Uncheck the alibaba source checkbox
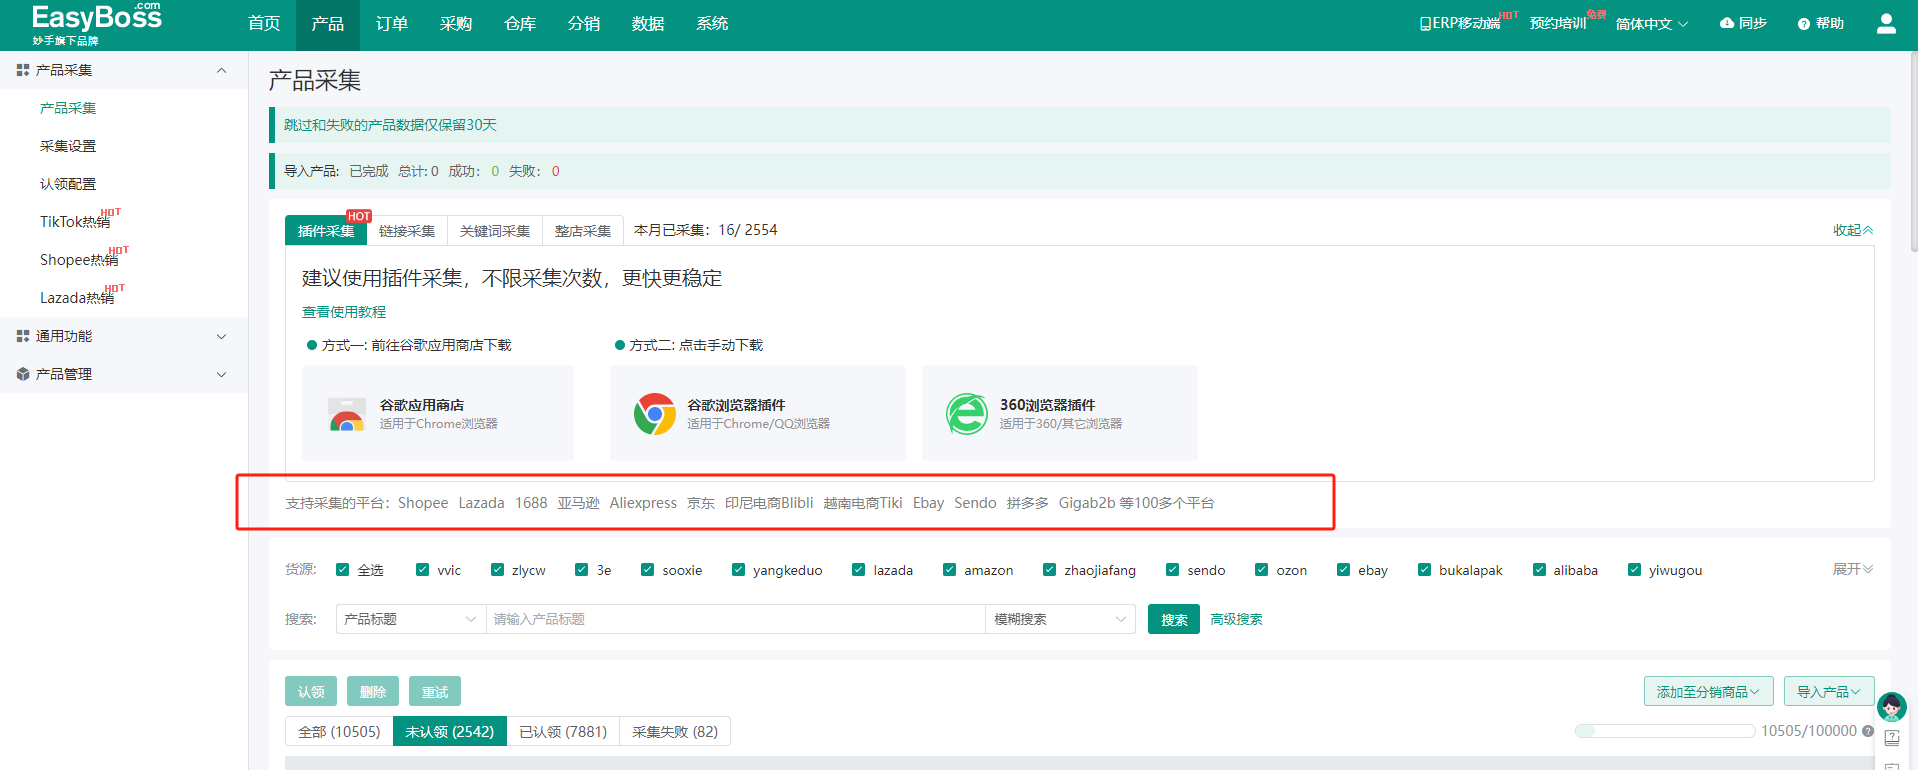 click(1538, 570)
